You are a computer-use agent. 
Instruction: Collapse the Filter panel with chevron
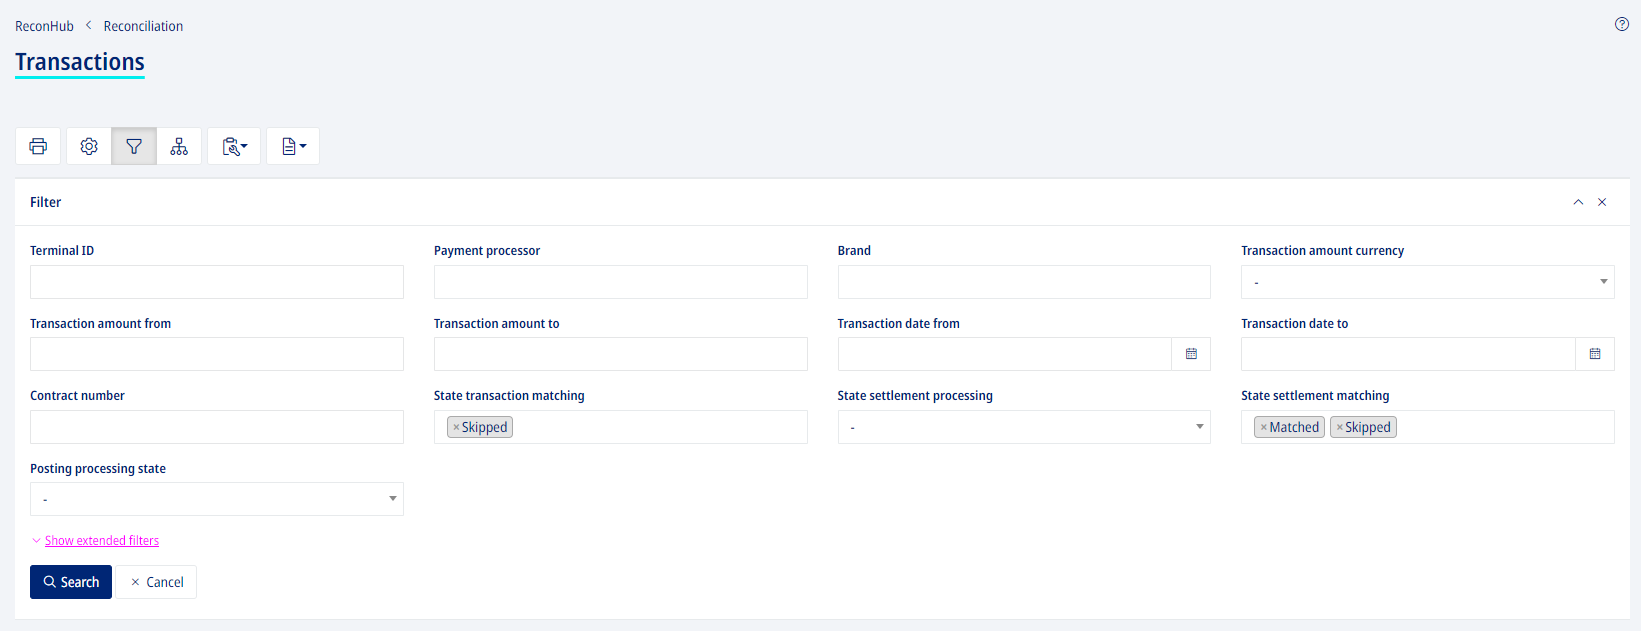pos(1578,202)
